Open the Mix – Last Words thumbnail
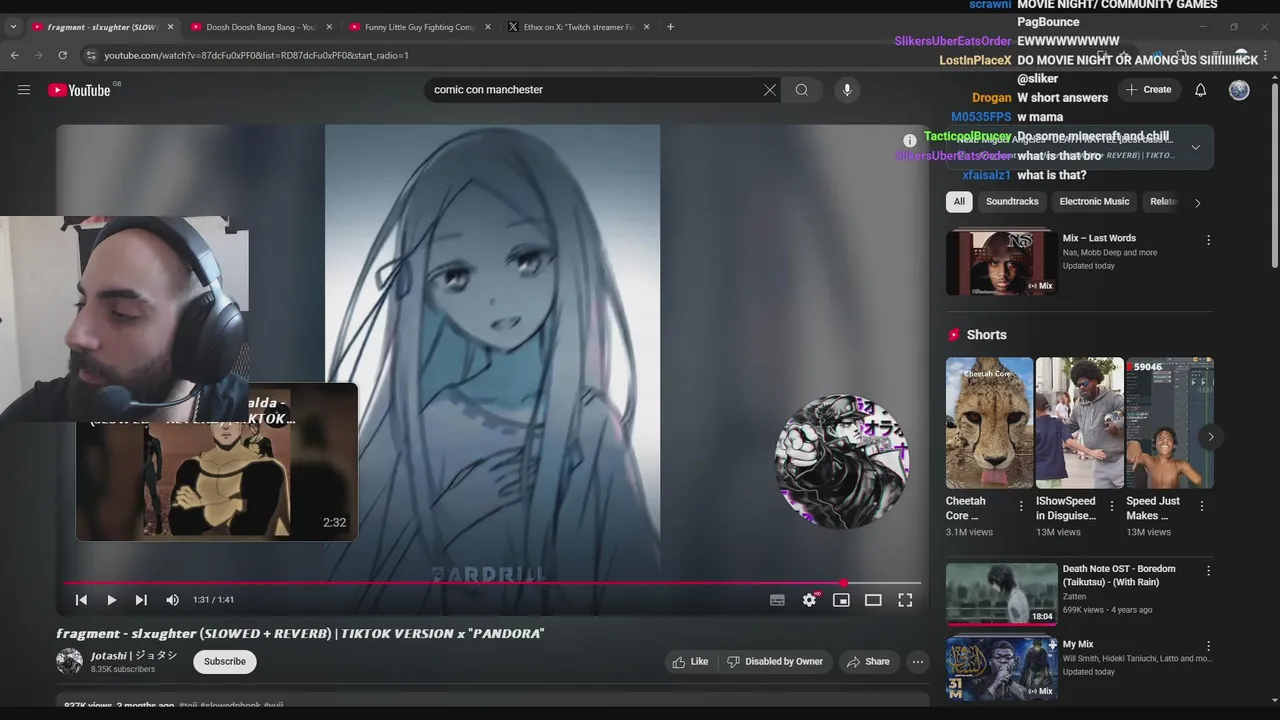Image resolution: width=1280 pixels, height=720 pixels. (1001, 263)
